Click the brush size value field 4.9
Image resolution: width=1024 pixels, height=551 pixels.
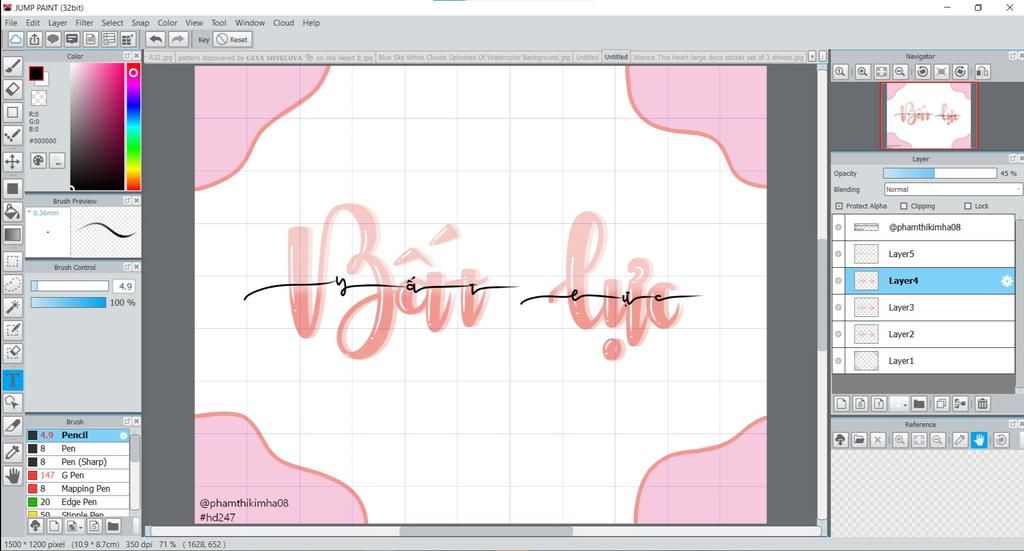tap(125, 286)
